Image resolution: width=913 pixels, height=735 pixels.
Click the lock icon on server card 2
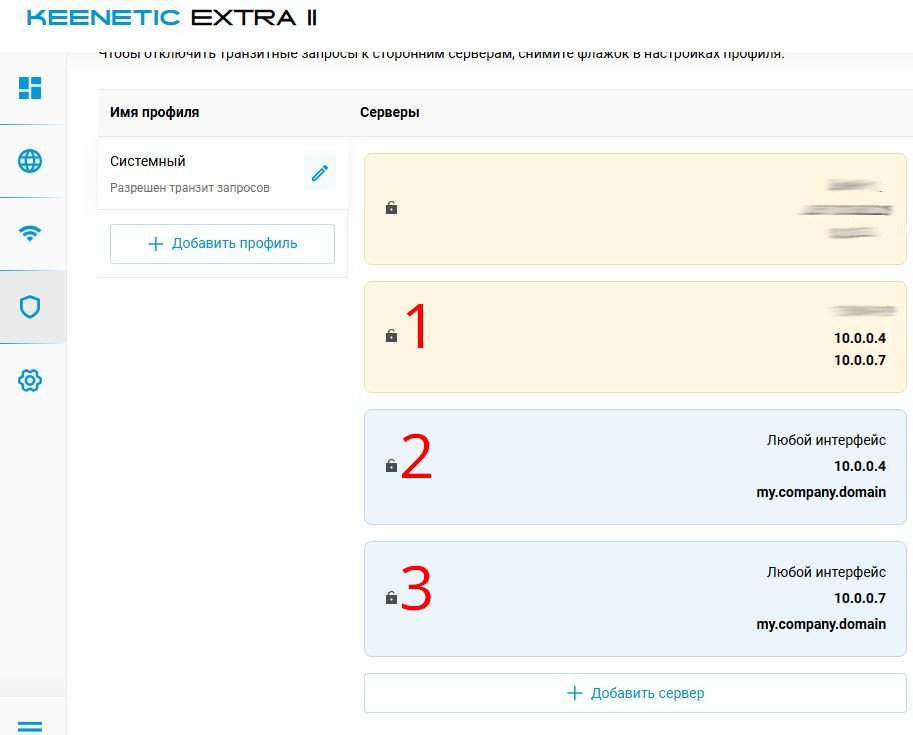coord(391,466)
